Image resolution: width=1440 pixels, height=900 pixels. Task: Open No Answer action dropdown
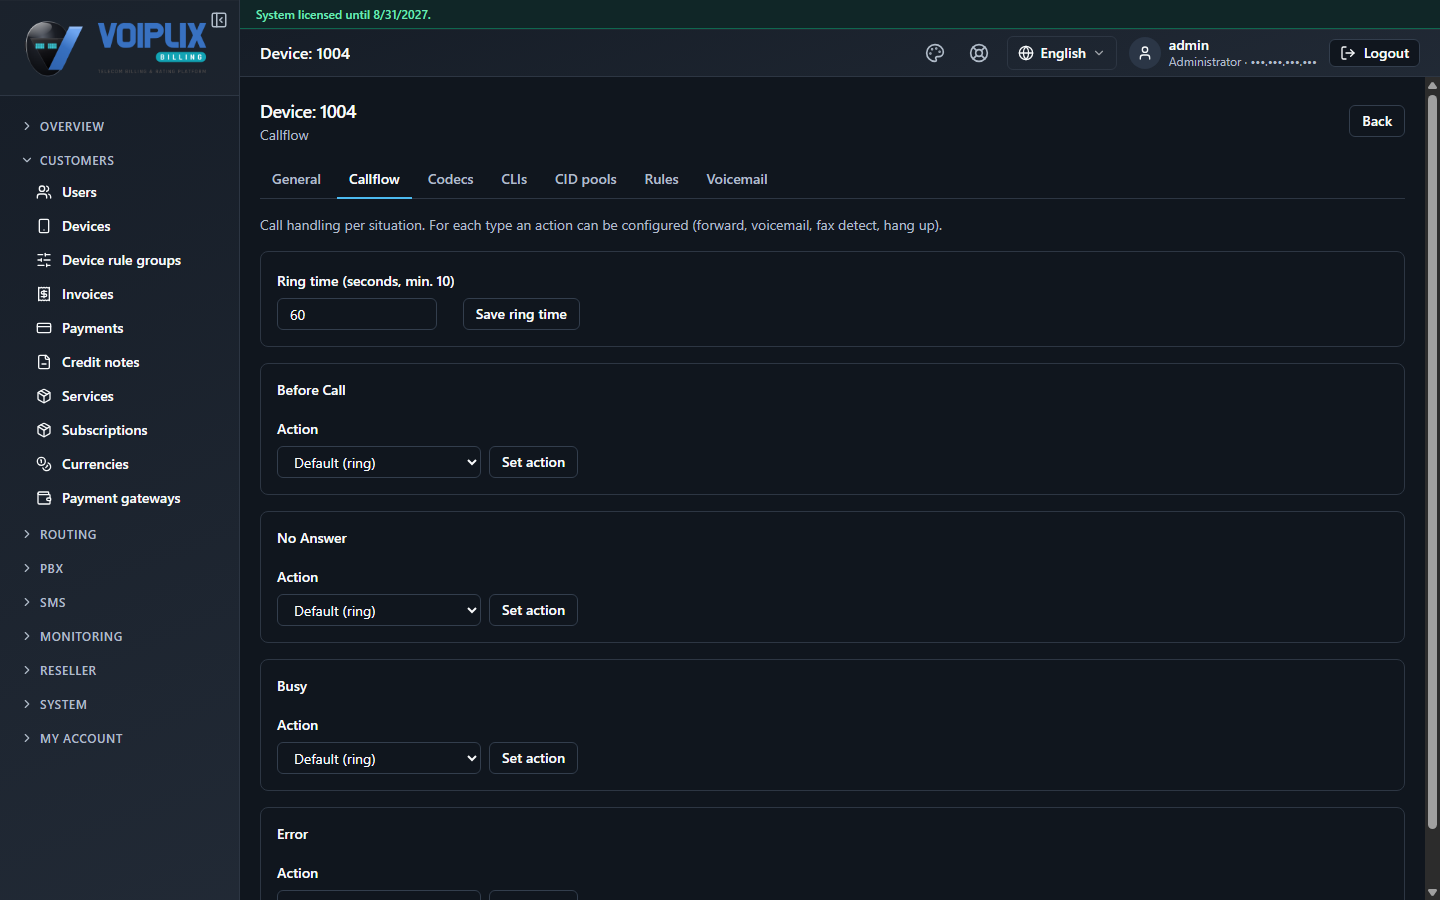(379, 611)
